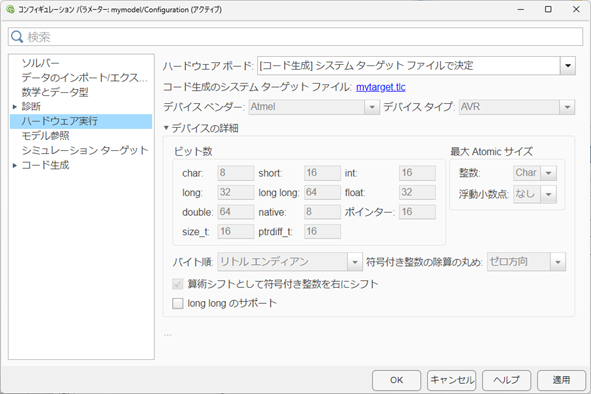591x394 pixels.
Task: Click the MATLAB app icon in title bar
Action: pos(10,9)
